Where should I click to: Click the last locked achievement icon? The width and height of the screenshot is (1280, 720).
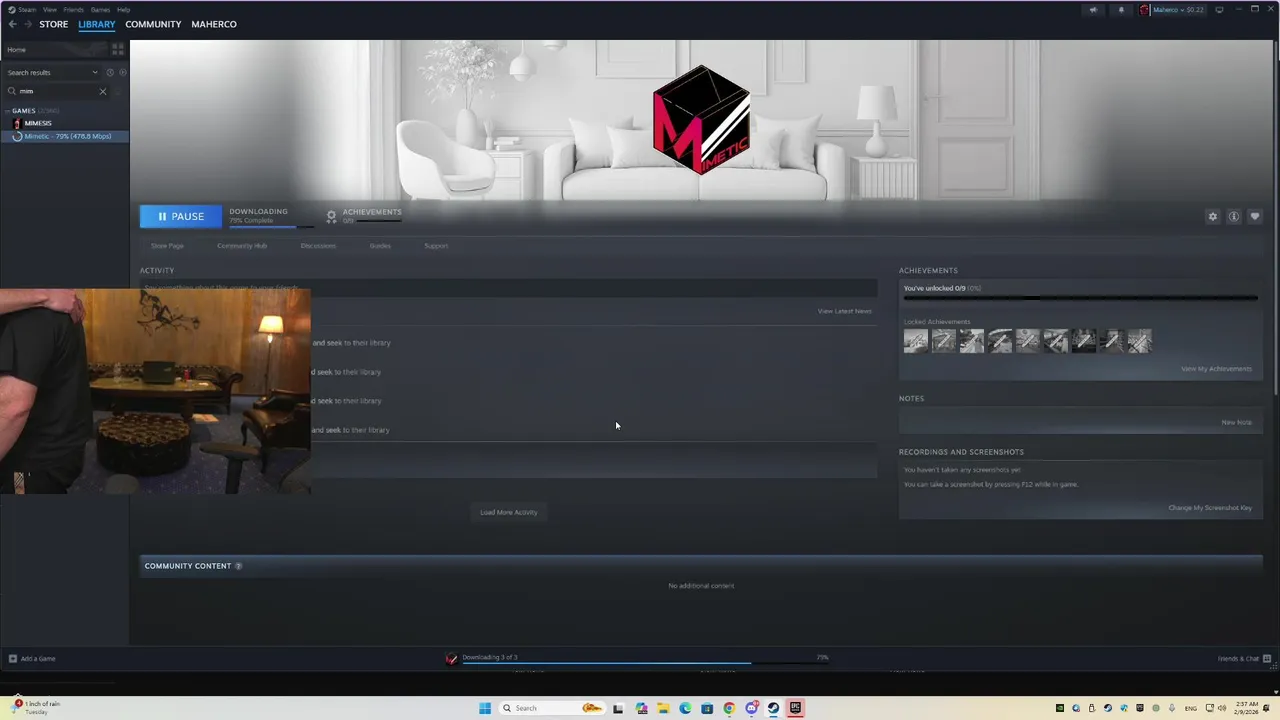[1139, 341]
